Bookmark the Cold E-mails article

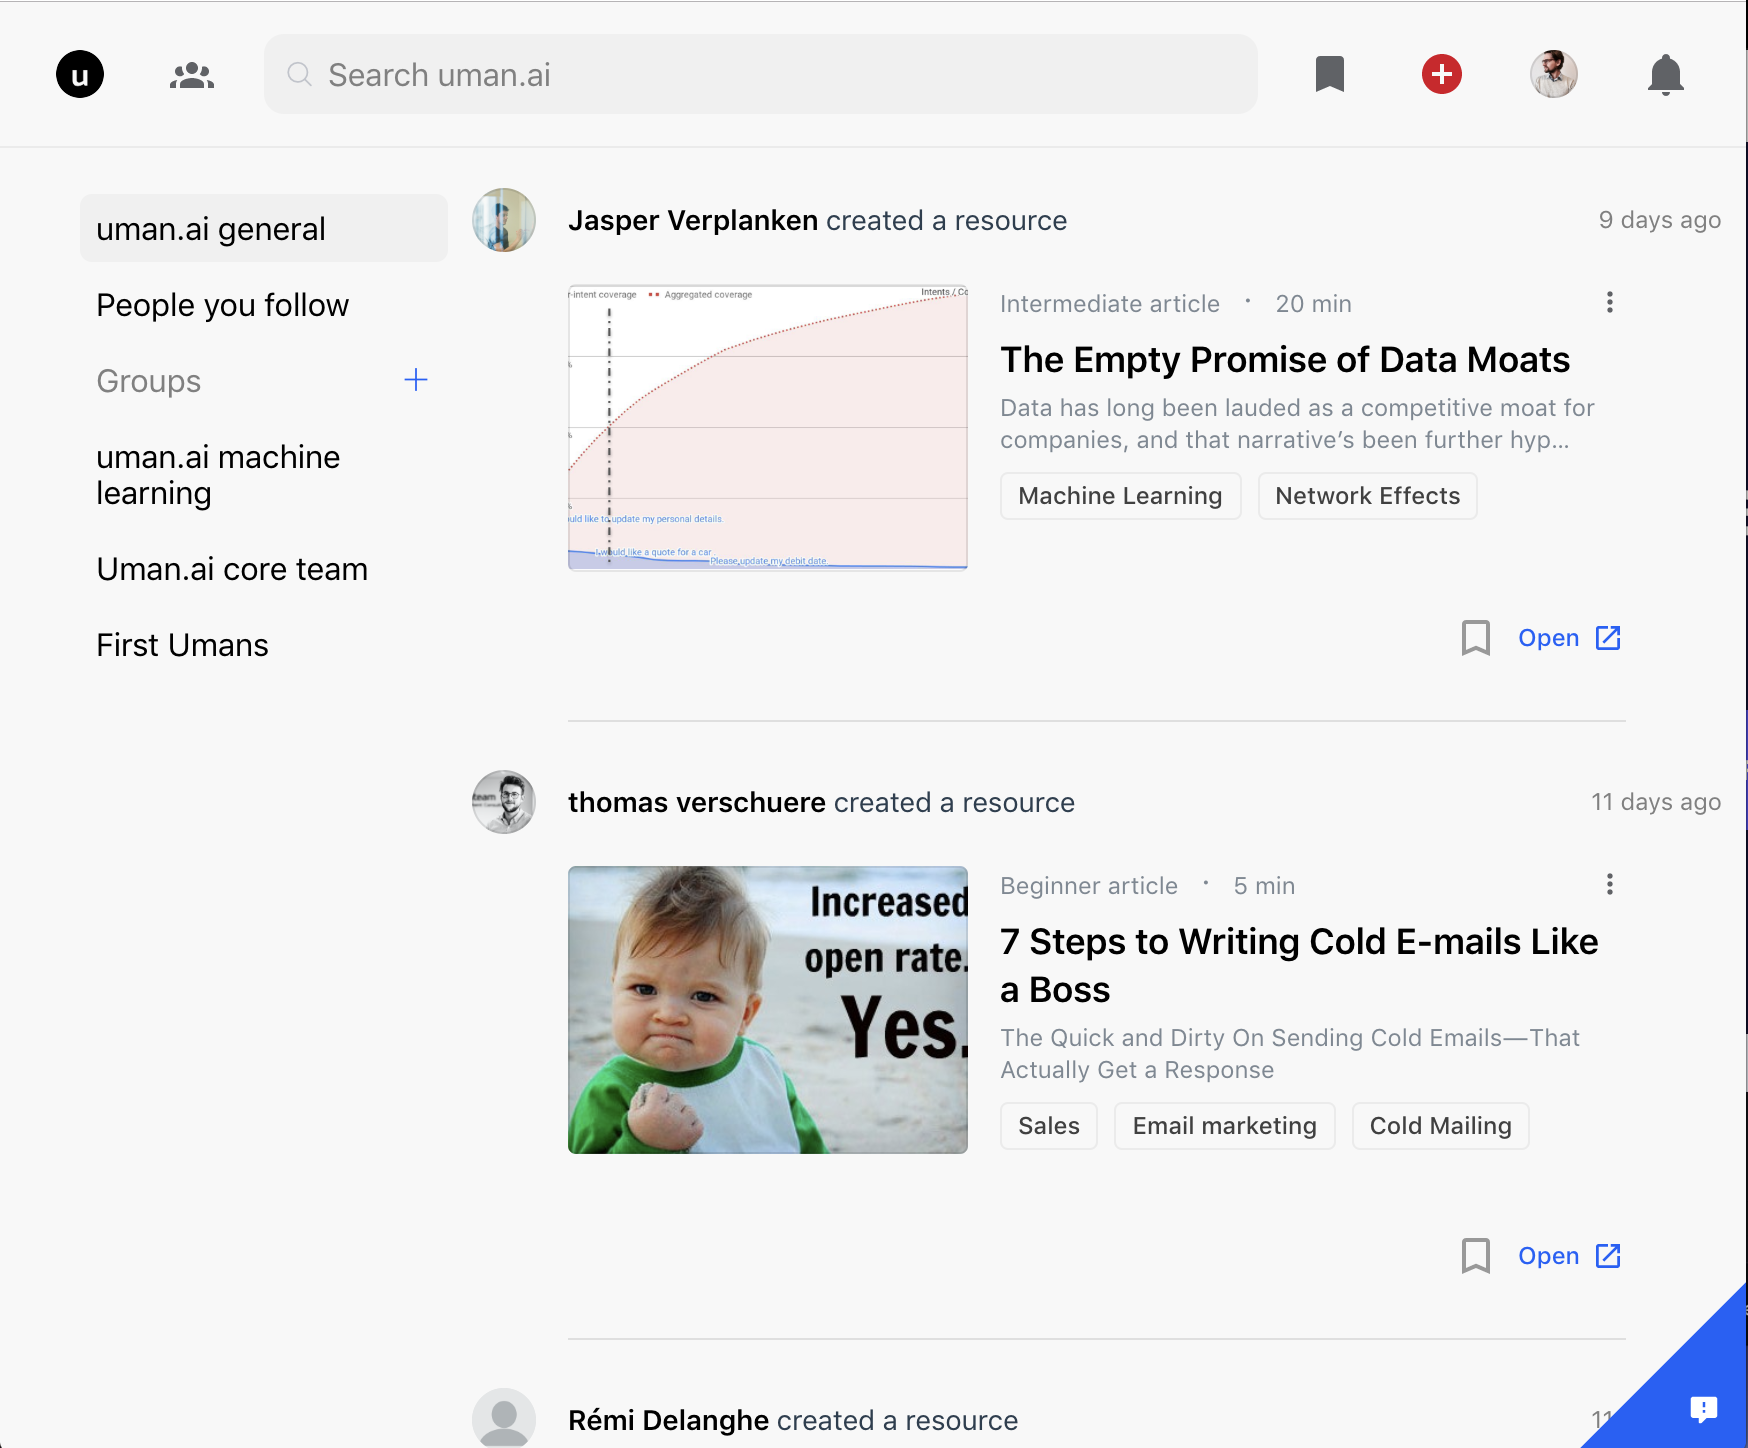[x=1475, y=1256]
